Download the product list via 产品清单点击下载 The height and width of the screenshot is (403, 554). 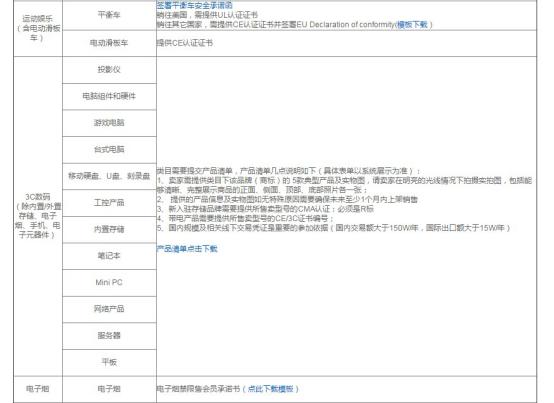[x=187, y=249]
